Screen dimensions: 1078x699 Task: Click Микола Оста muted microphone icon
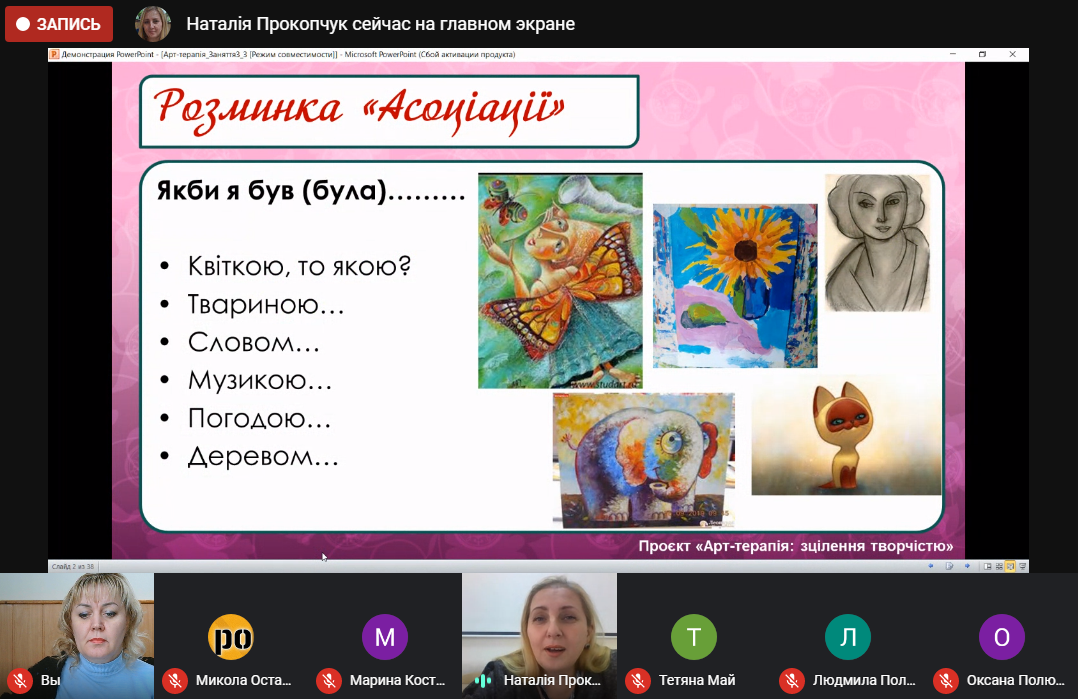tap(174, 681)
